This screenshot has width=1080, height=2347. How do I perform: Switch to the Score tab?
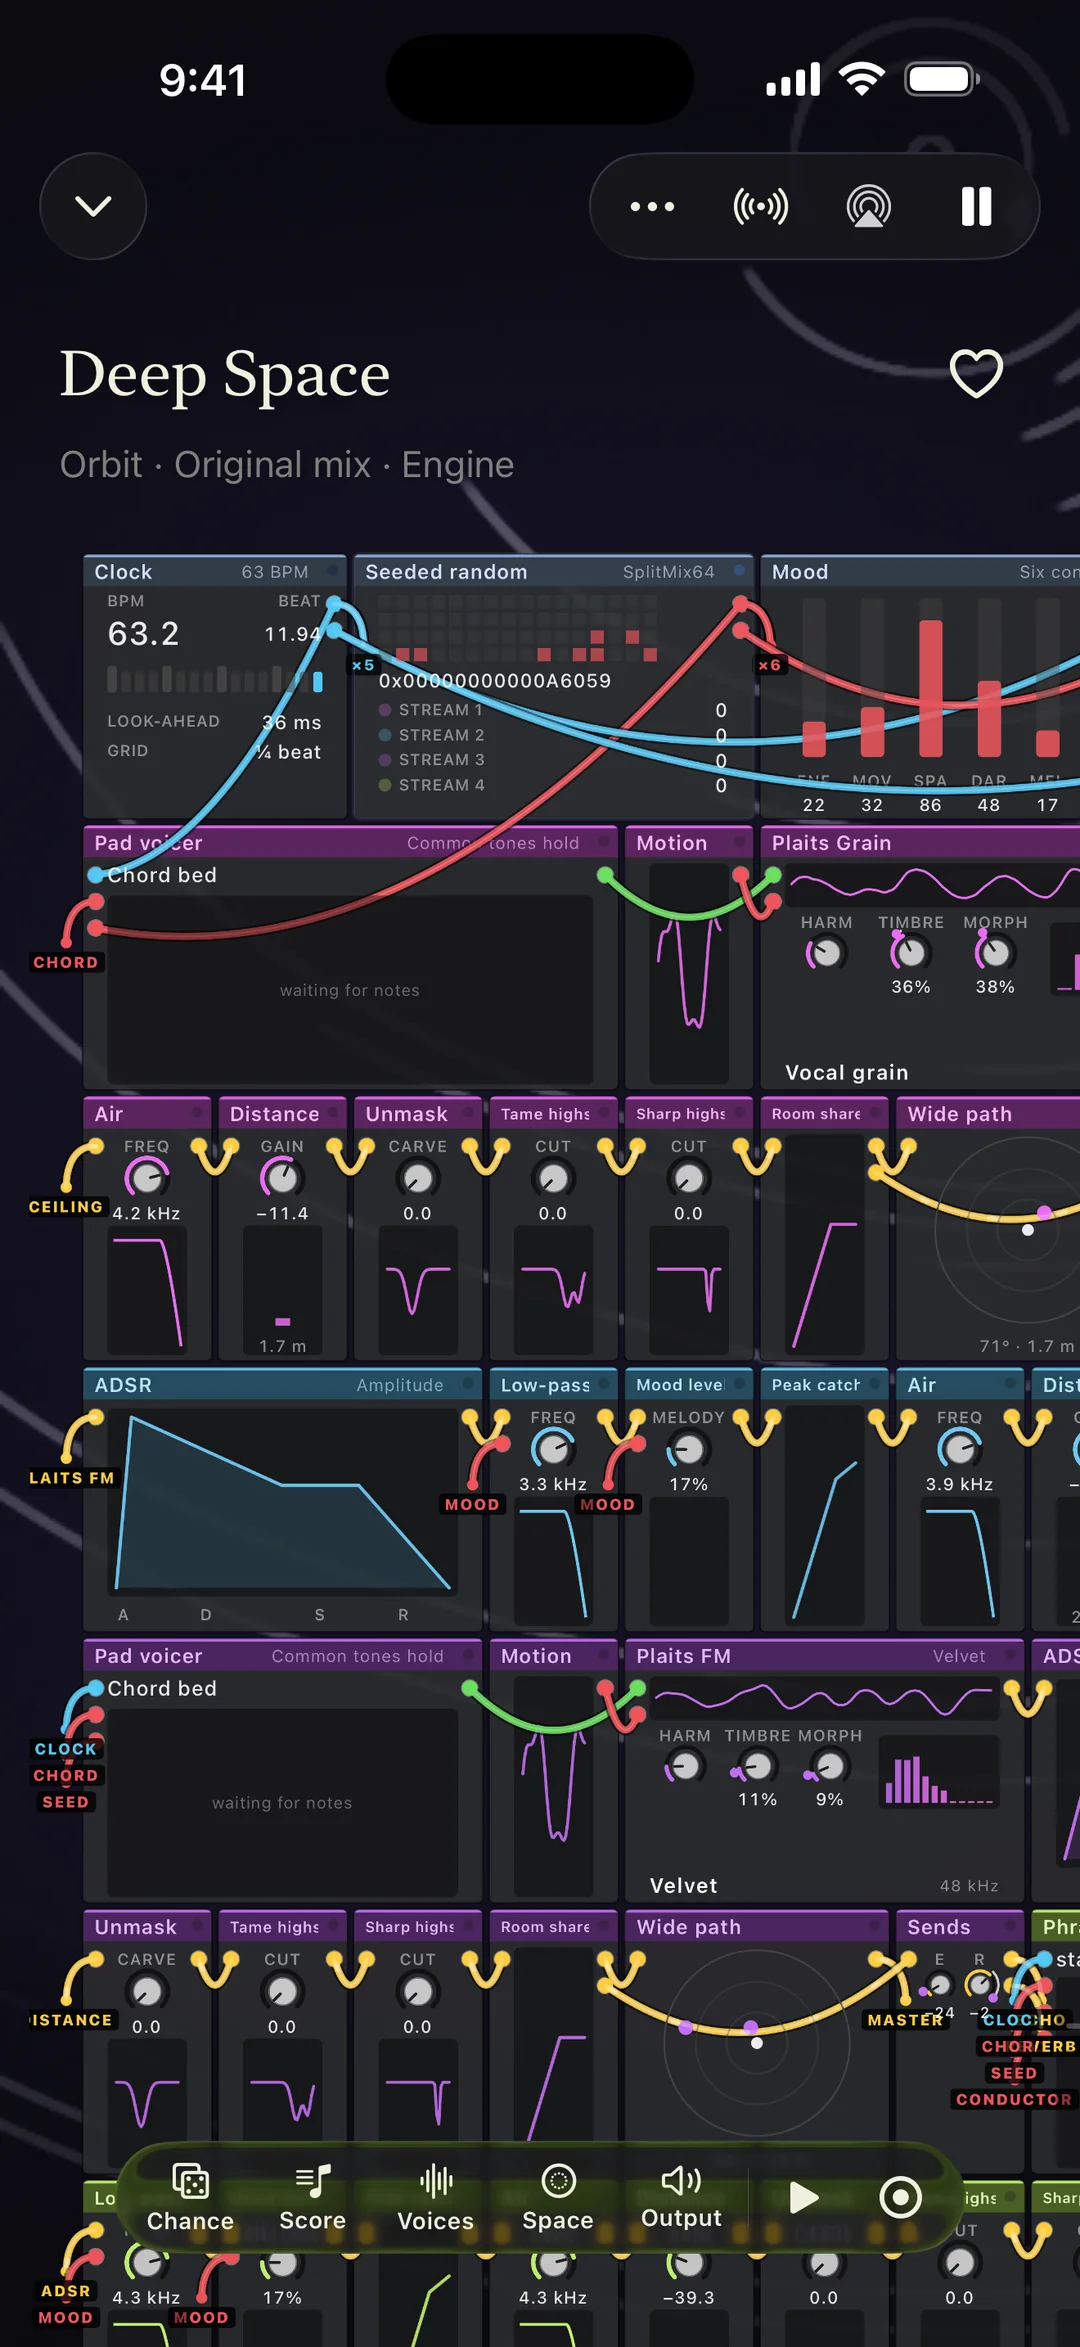(x=312, y=2198)
